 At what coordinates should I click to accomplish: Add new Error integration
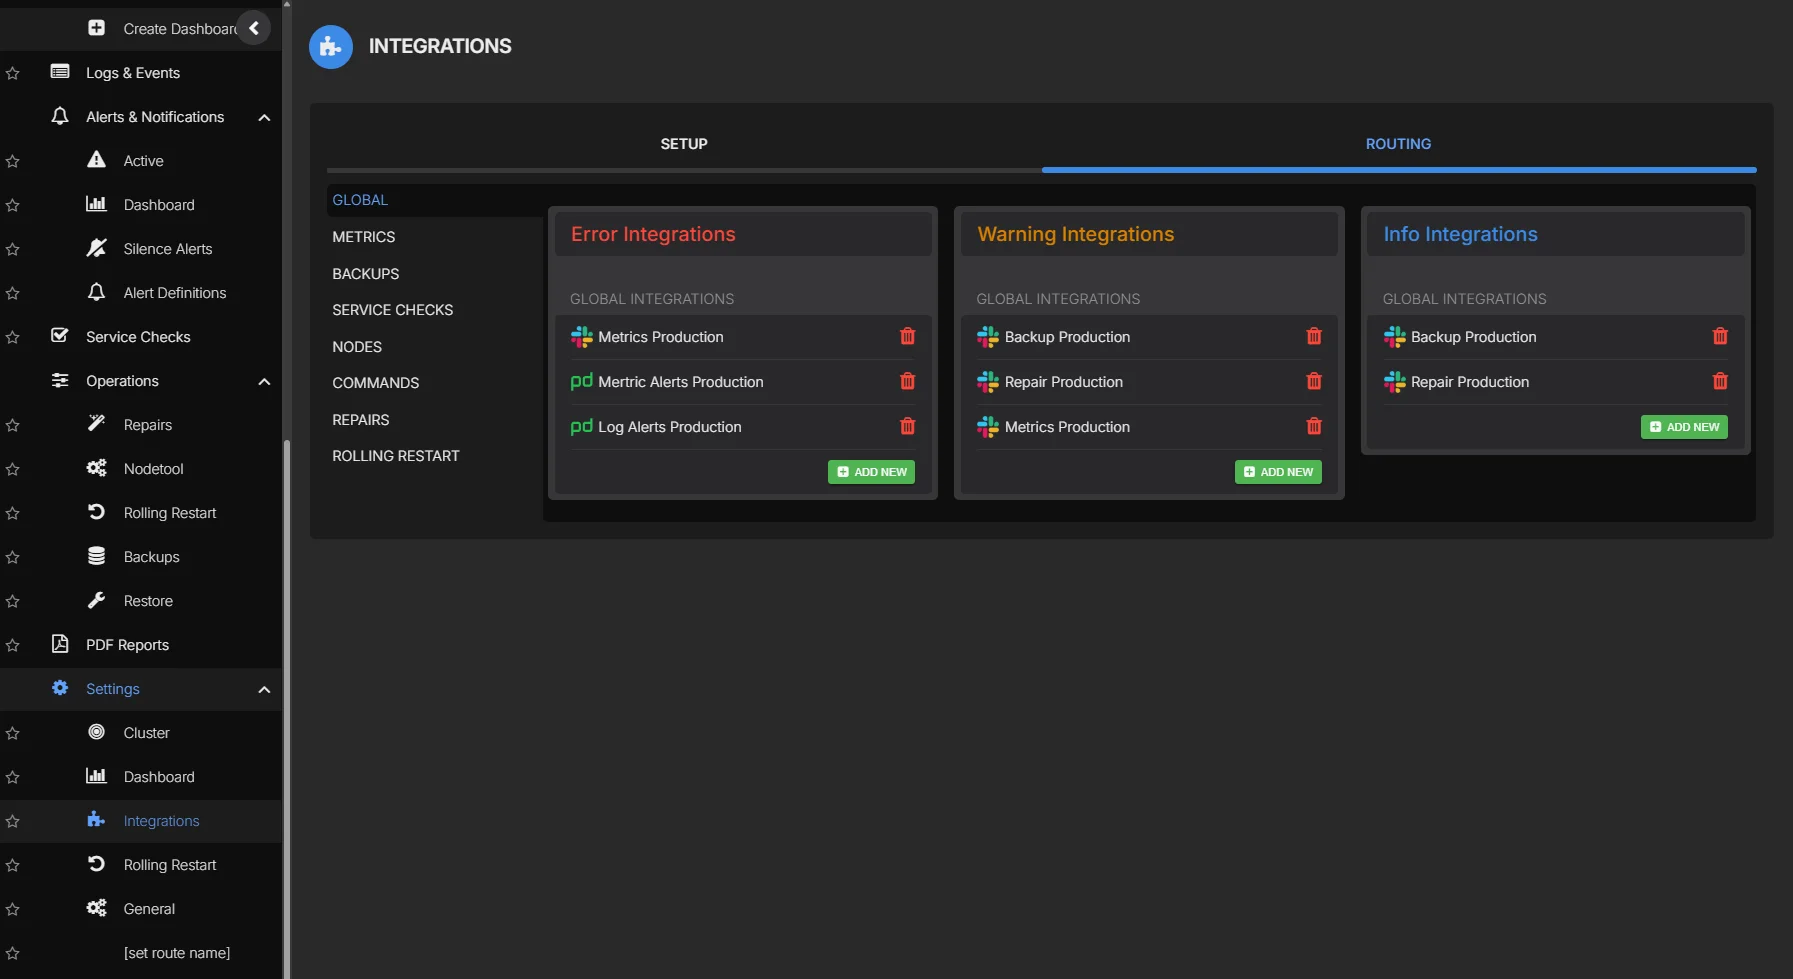point(871,472)
